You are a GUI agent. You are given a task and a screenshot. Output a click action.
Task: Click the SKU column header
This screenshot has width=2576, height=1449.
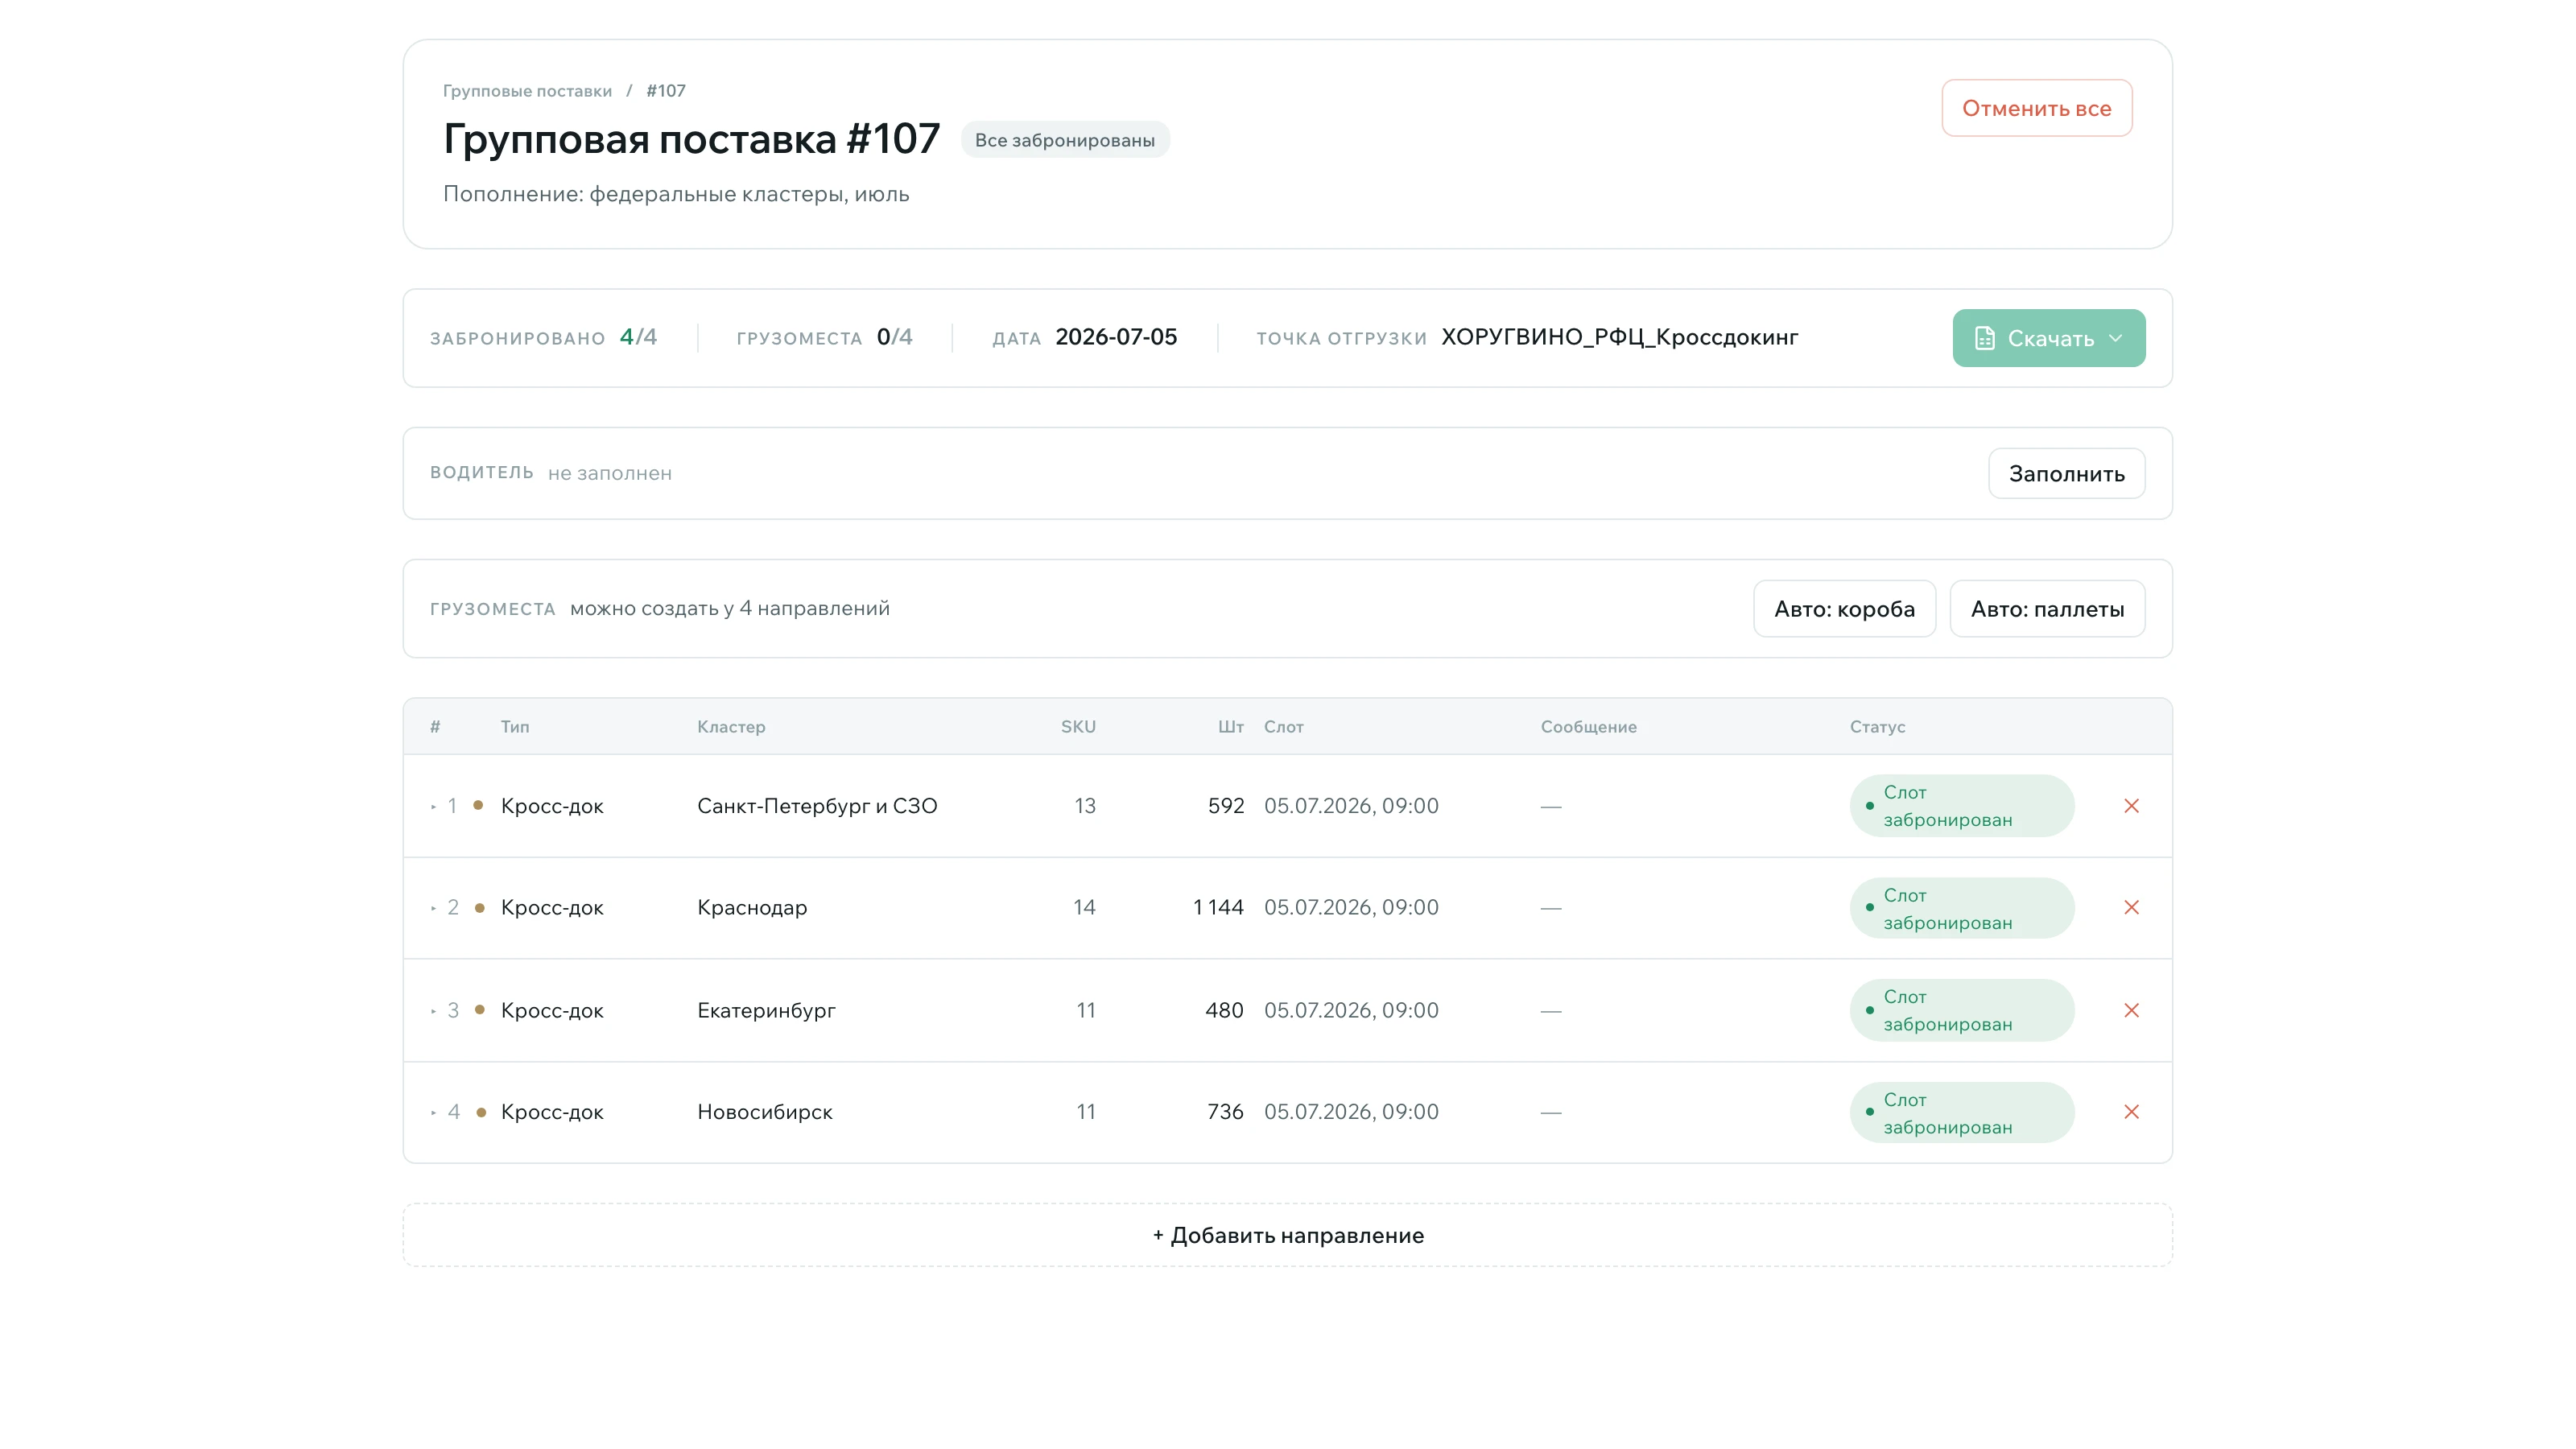pyautogui.click(x=1078, y=727)
